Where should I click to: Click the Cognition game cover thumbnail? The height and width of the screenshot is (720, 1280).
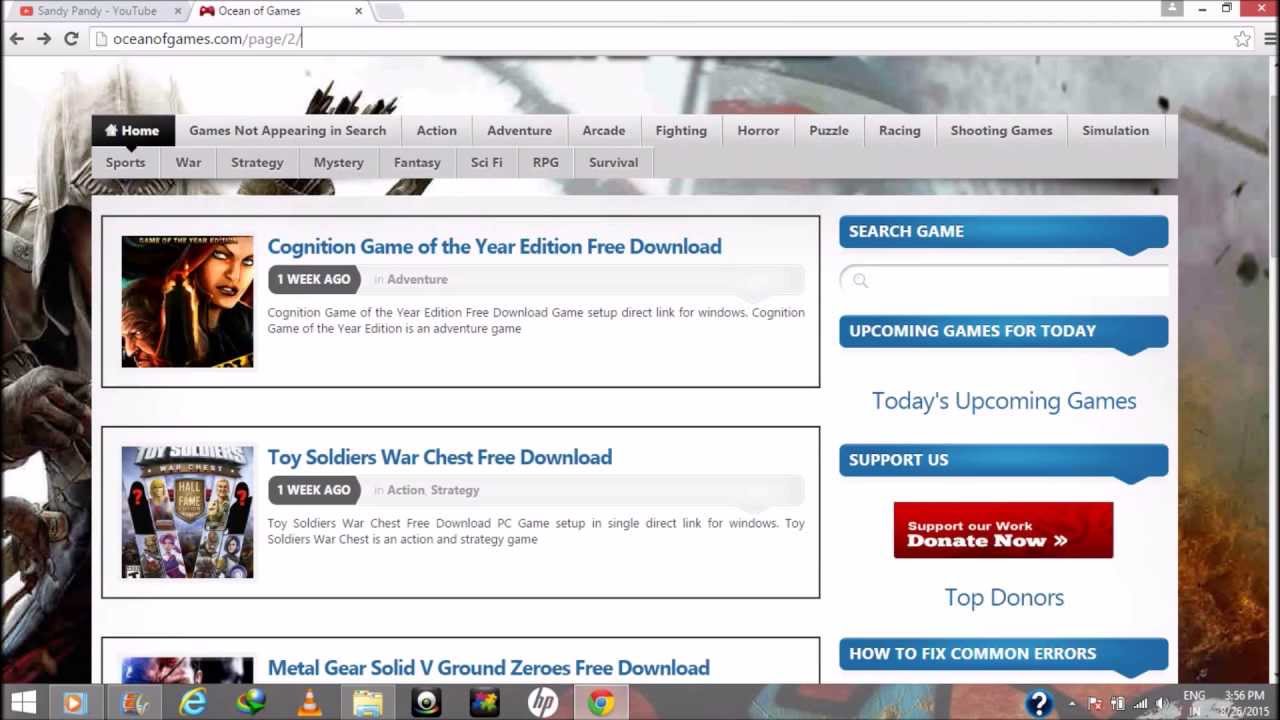click(x=187, y=302)
